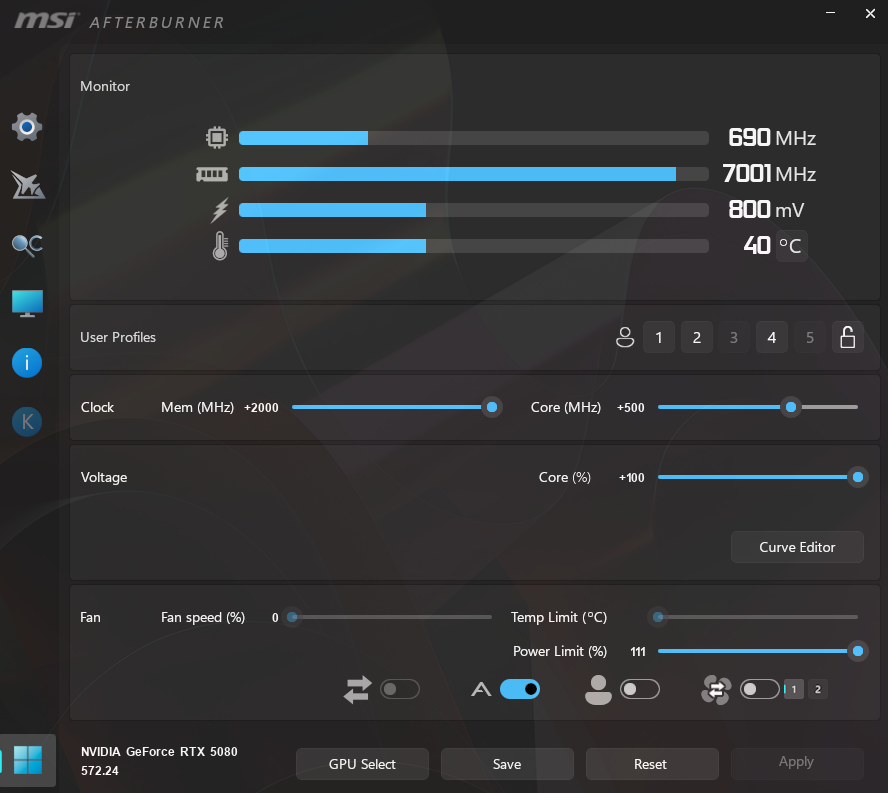Toggle the °C temperature unit button

791,246
